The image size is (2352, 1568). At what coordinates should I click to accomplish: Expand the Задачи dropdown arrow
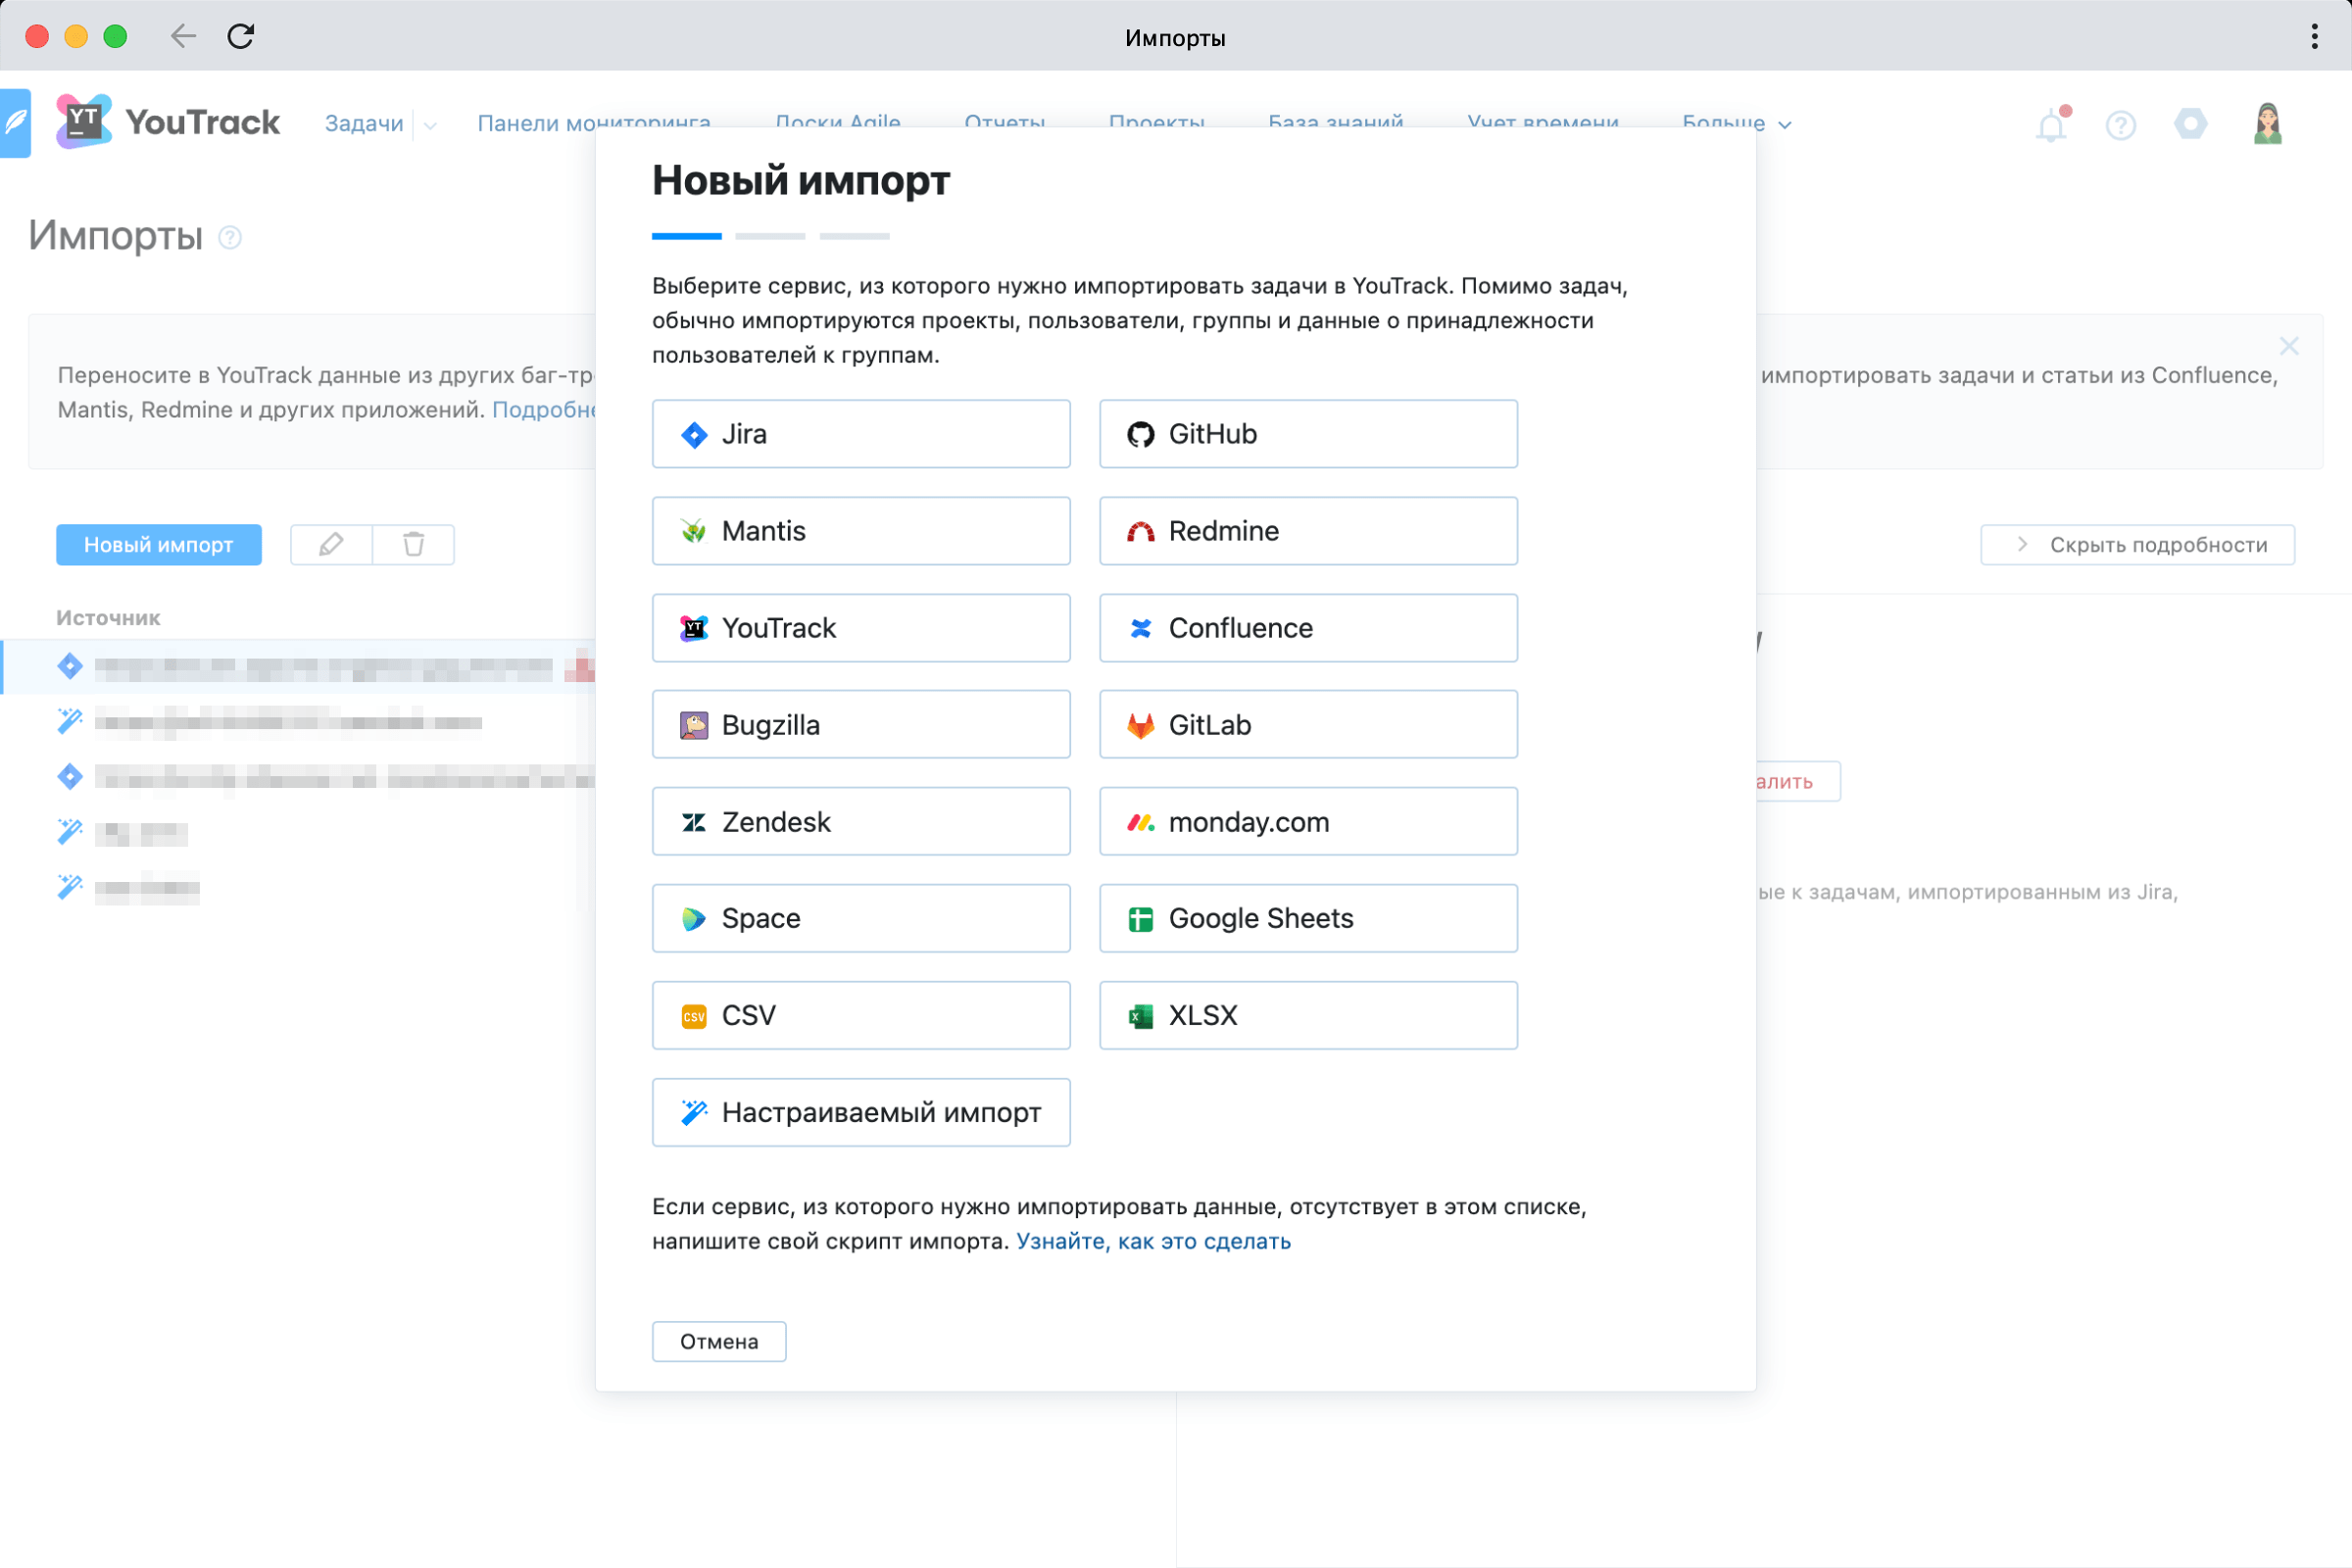[x=431, y=126]
